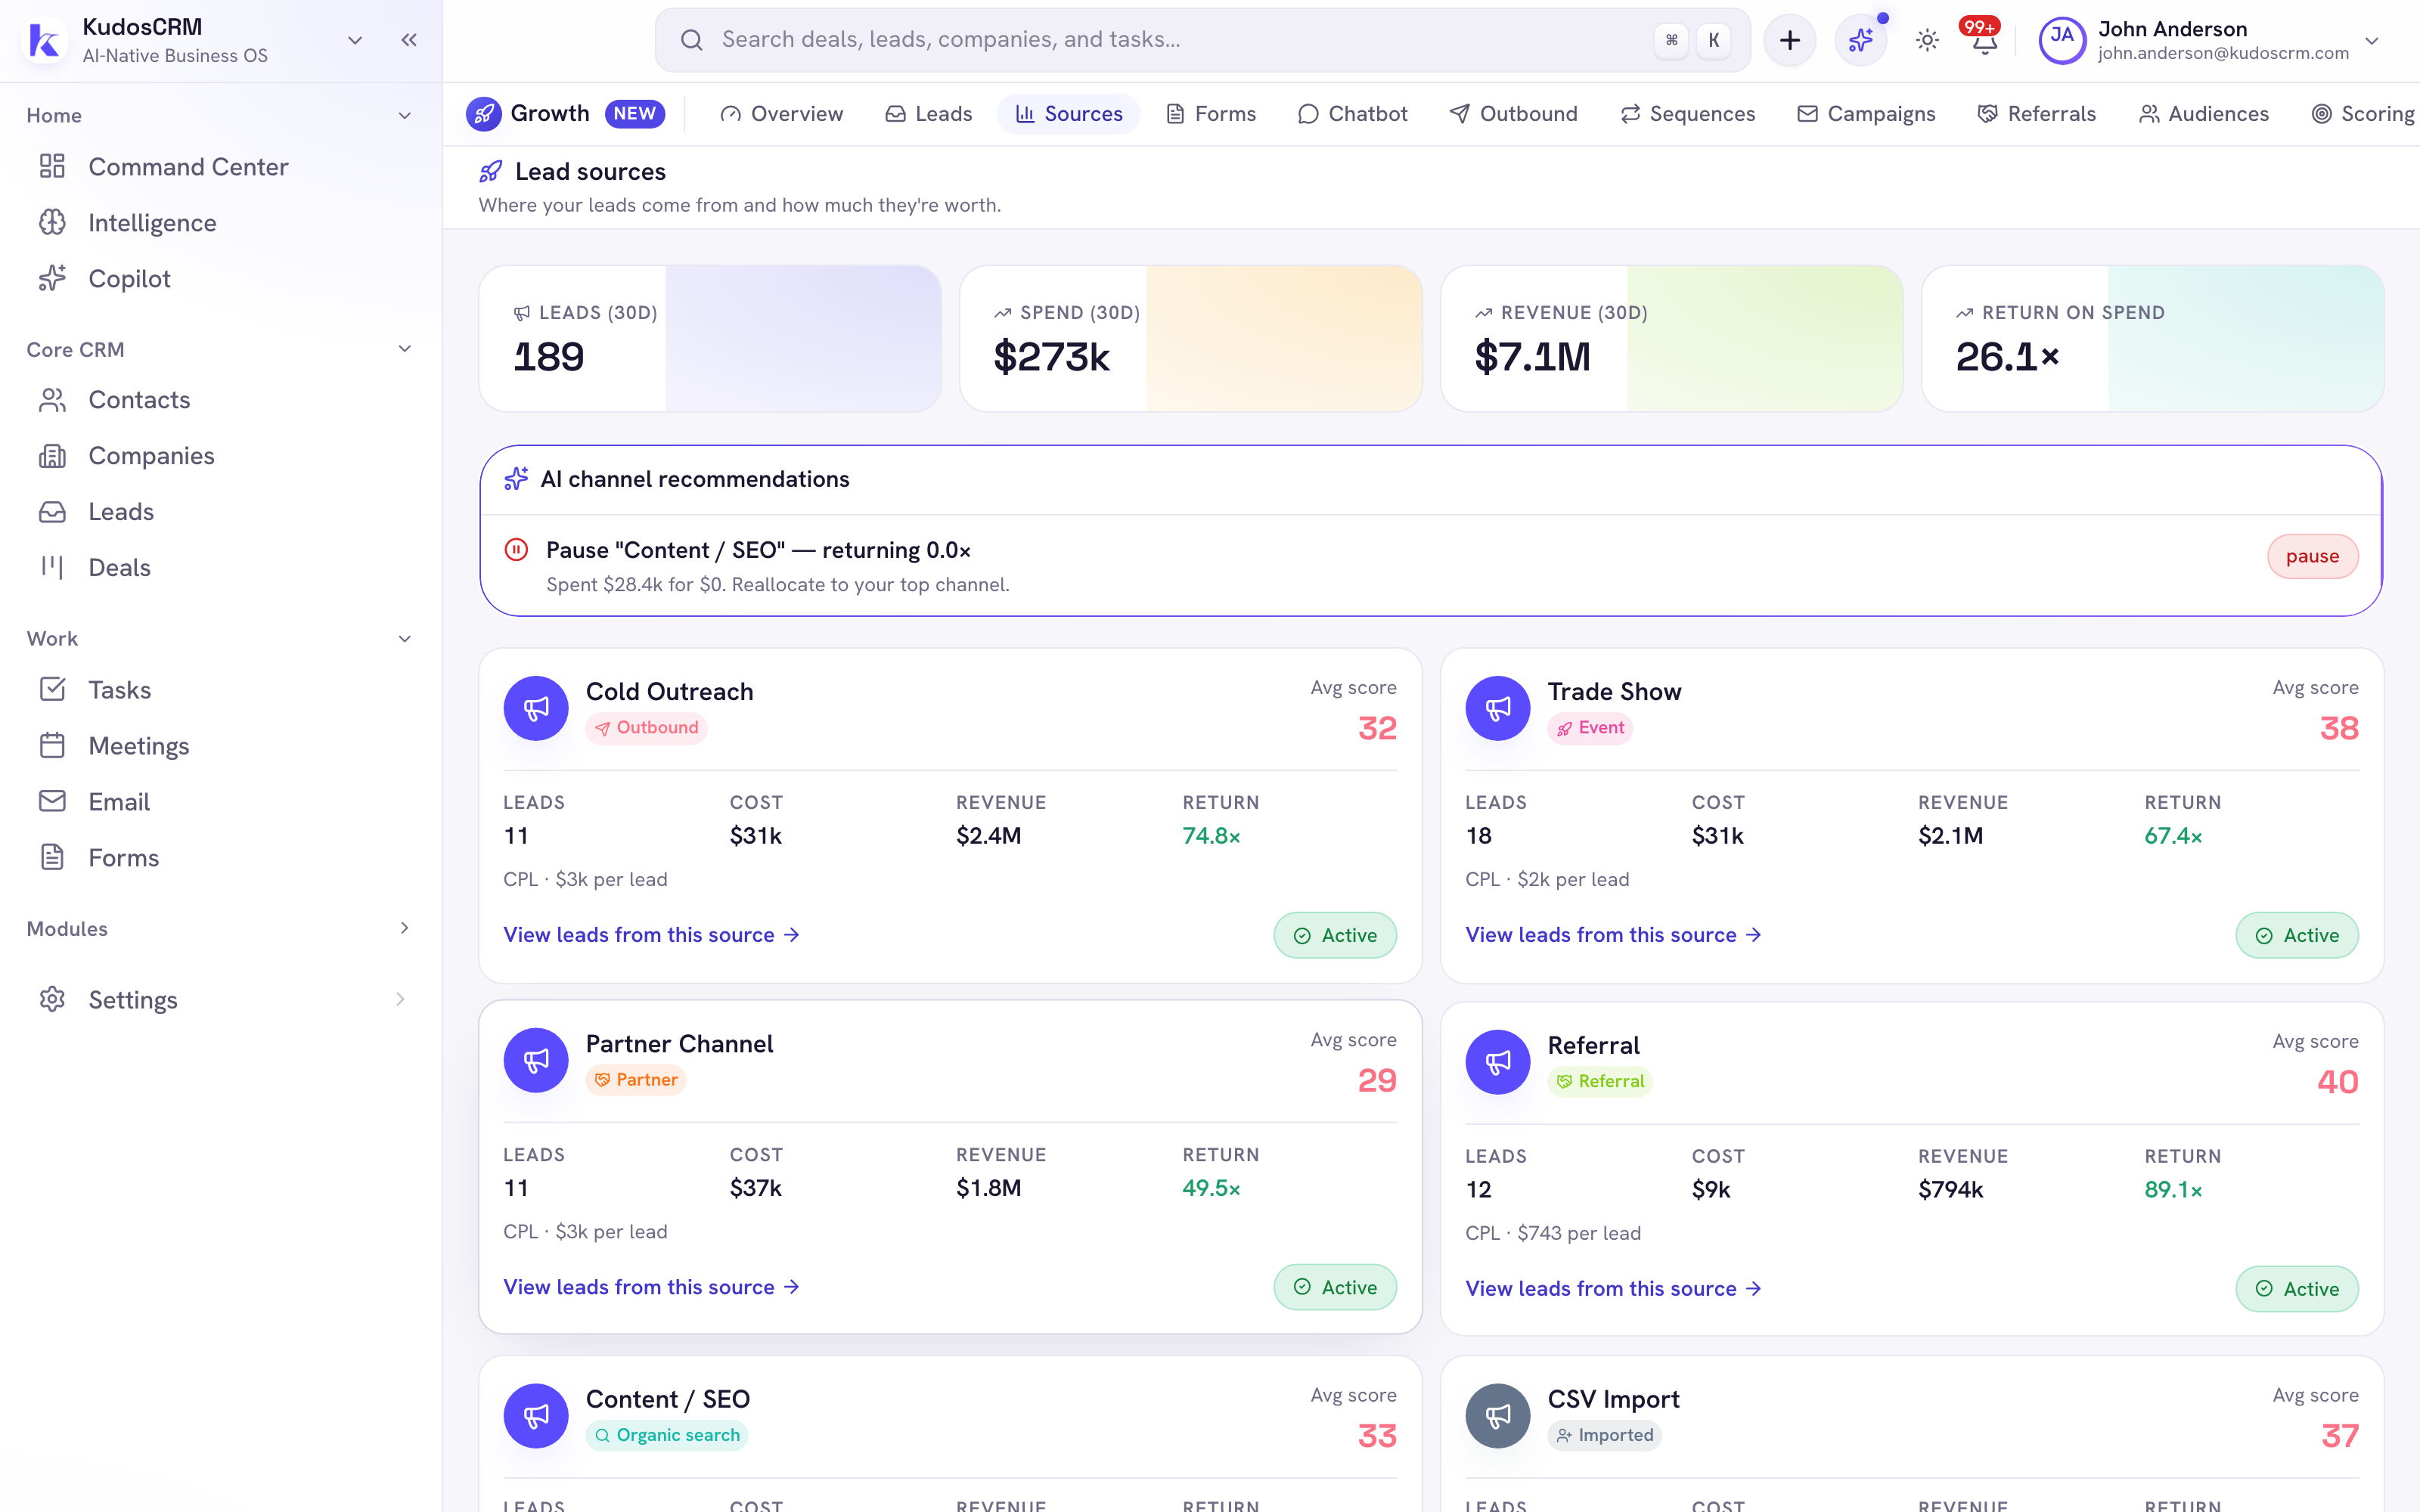Click the red pause circle icon in recommendation

(516, 549)
